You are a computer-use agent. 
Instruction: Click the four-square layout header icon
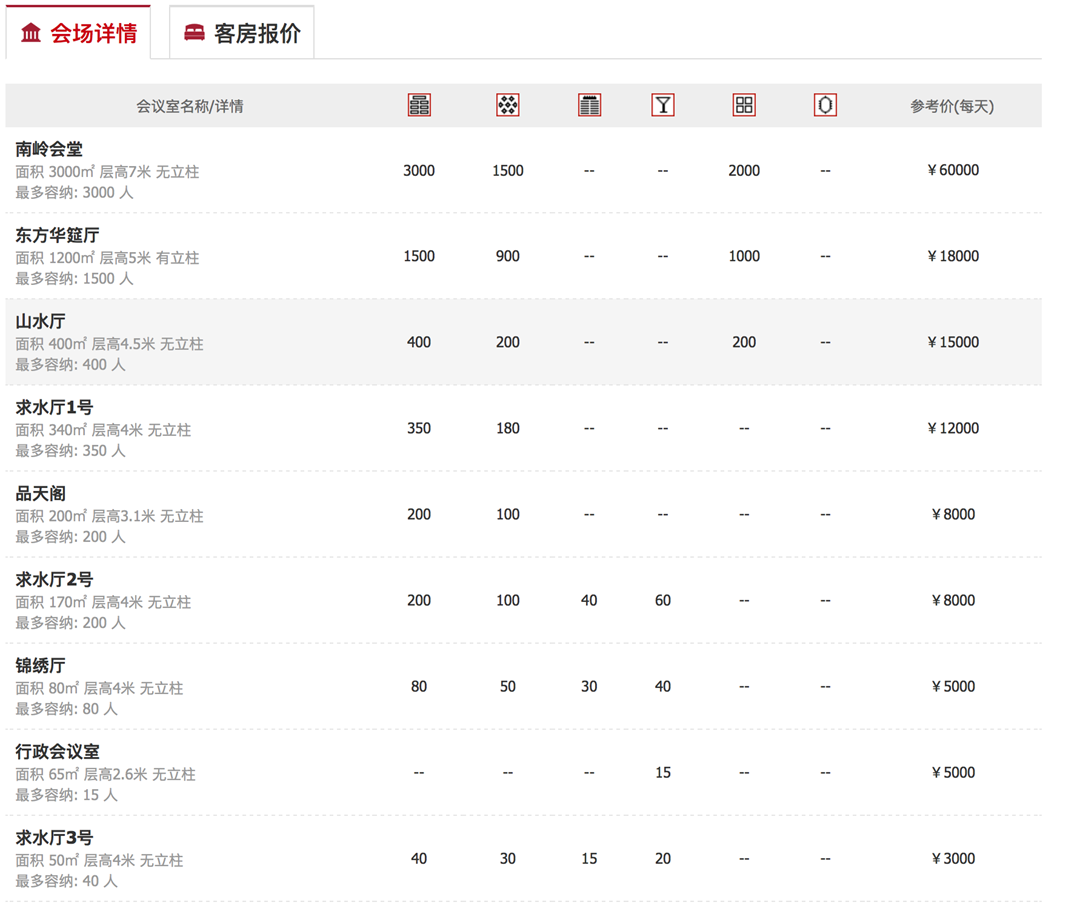click(x=744, y=105)
